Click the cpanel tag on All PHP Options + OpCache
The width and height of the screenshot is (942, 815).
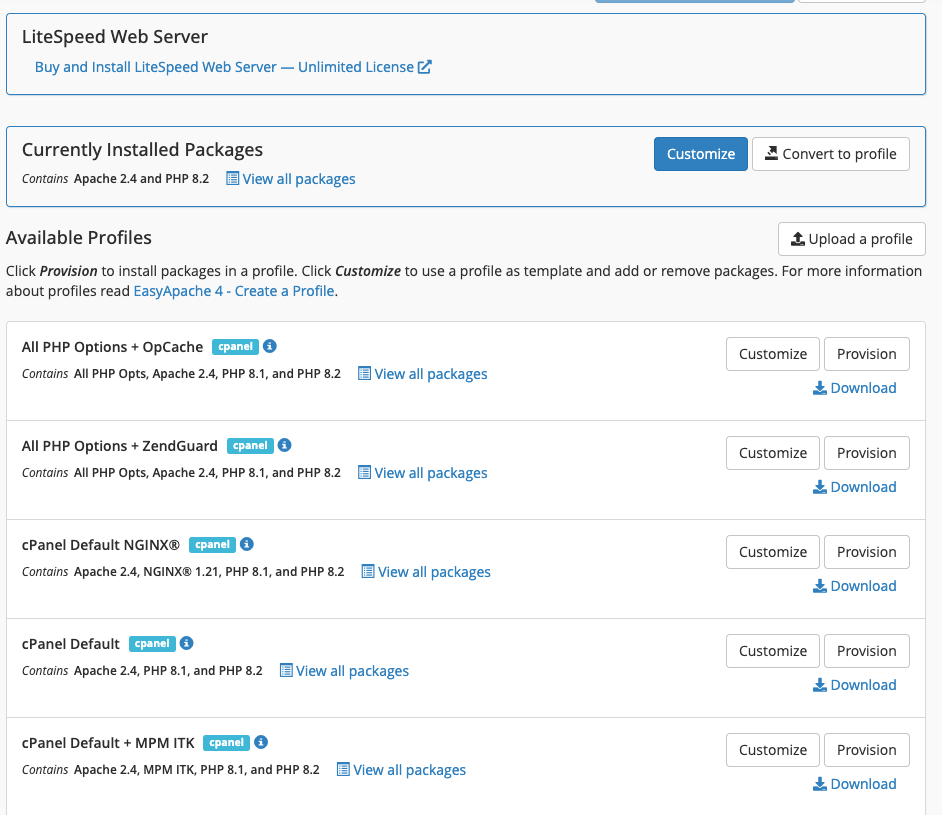click(x=235, y=347)
